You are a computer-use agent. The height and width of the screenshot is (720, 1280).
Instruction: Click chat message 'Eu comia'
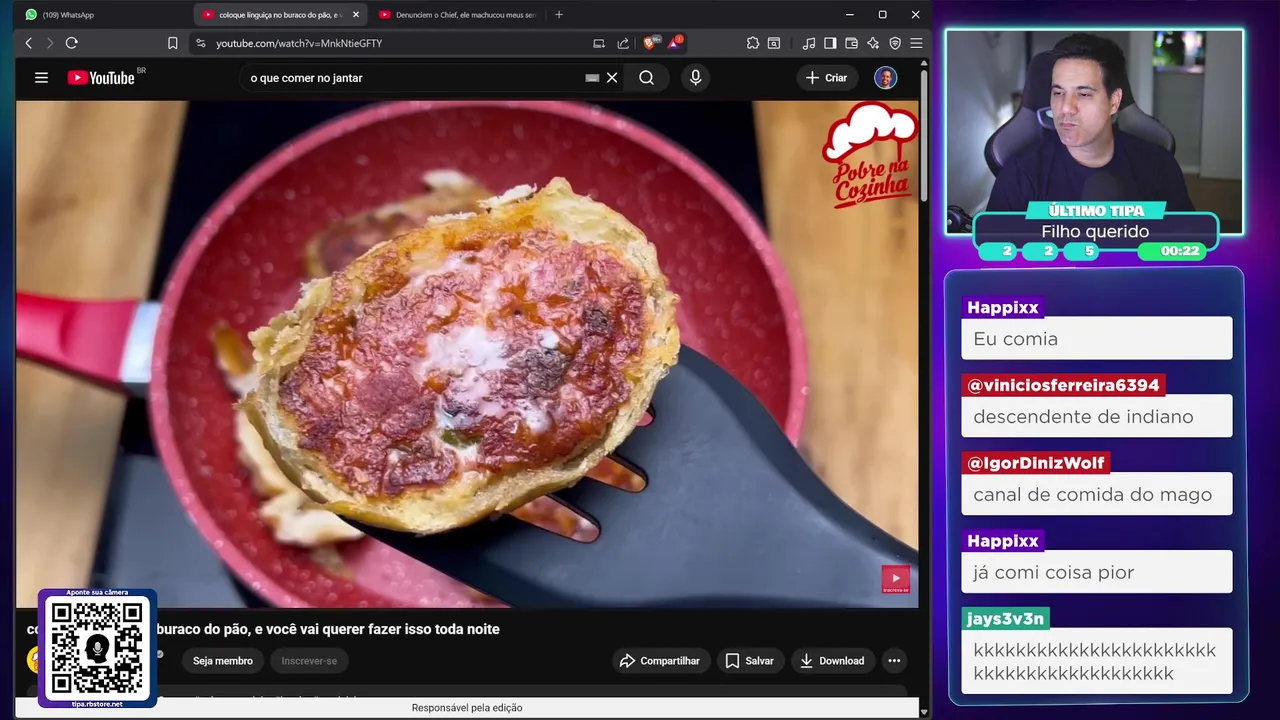pos(1096,338)
